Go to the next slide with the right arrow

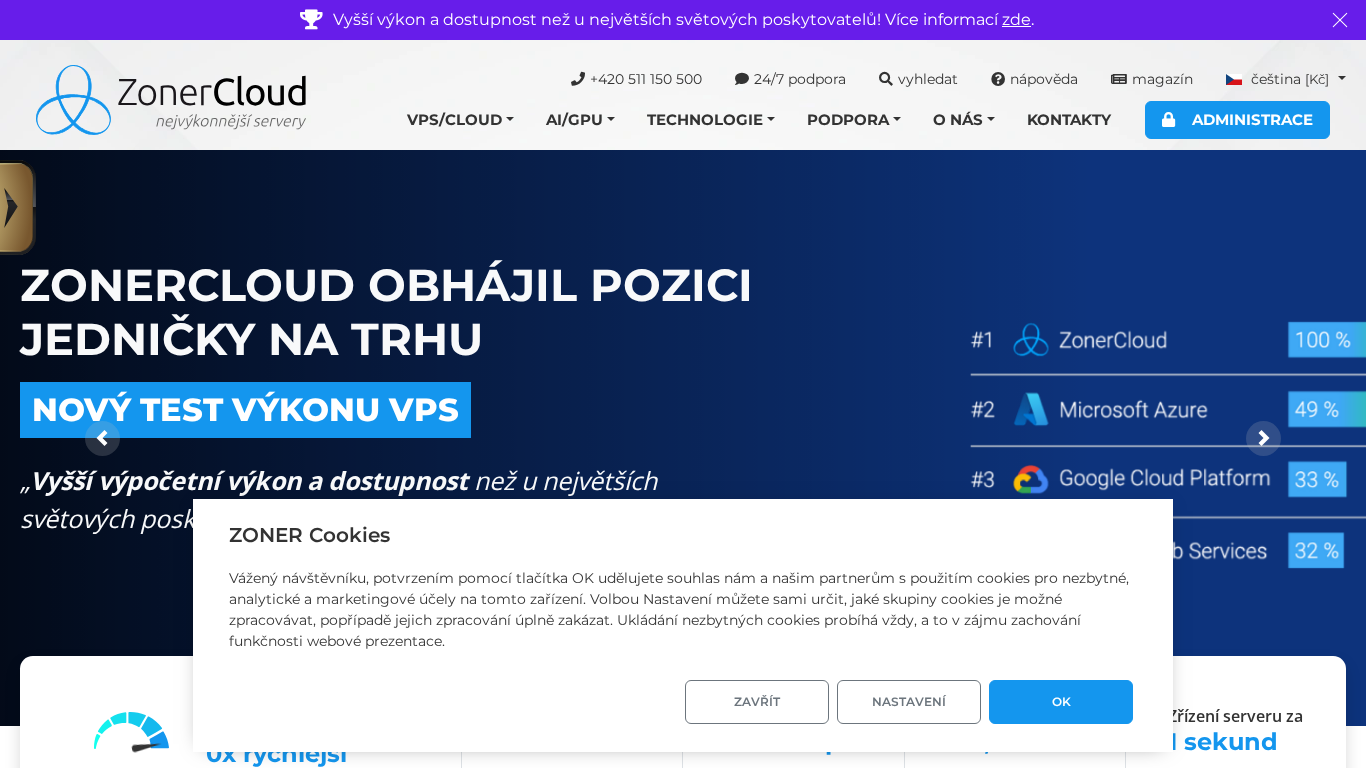[1263, 438]
